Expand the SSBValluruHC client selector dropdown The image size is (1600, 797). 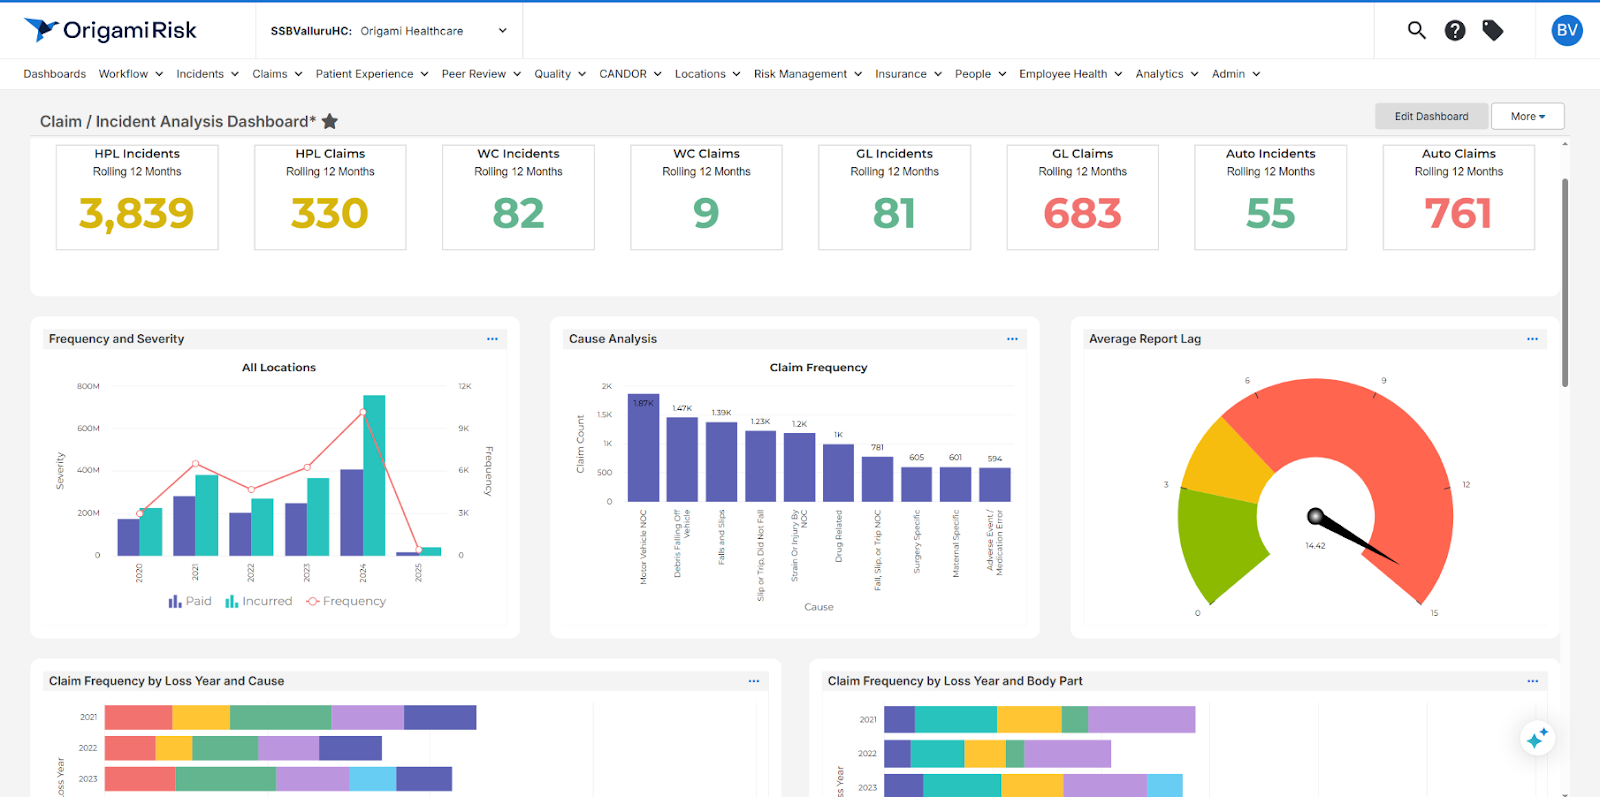tap(389, 31)
